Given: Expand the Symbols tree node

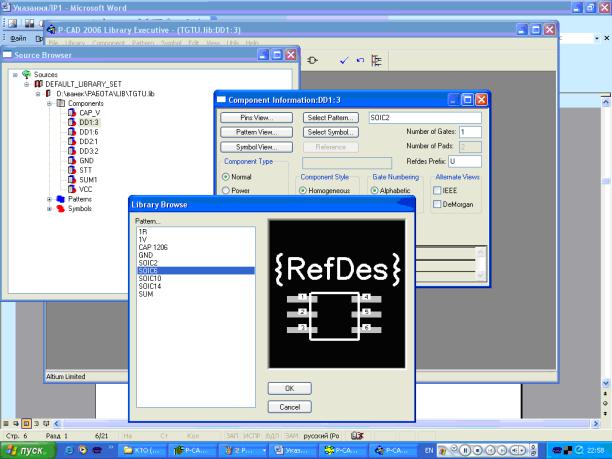Looking at the screenshot, I should click(49, 209).
